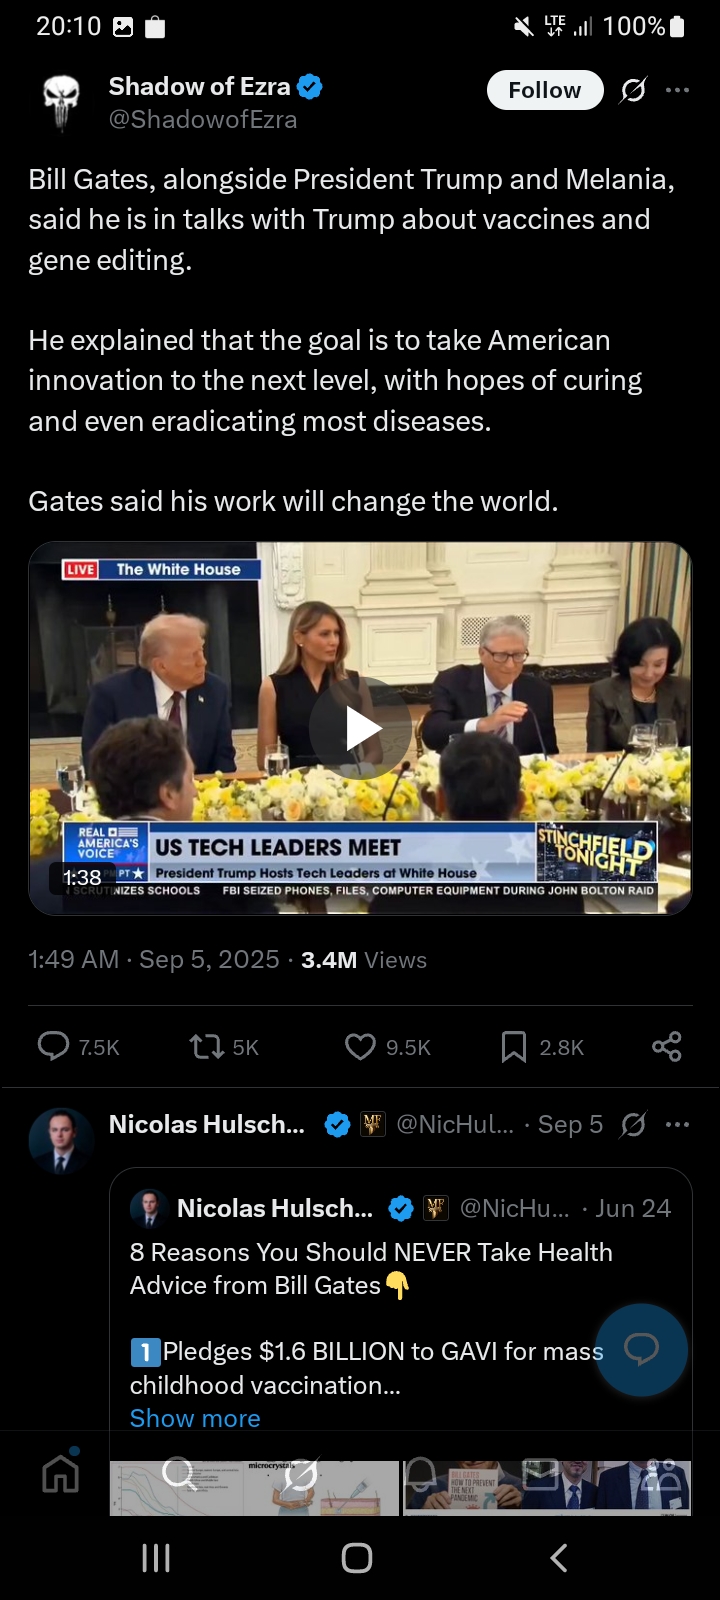
Task: Play the White House video
Action: pos(360,728)
